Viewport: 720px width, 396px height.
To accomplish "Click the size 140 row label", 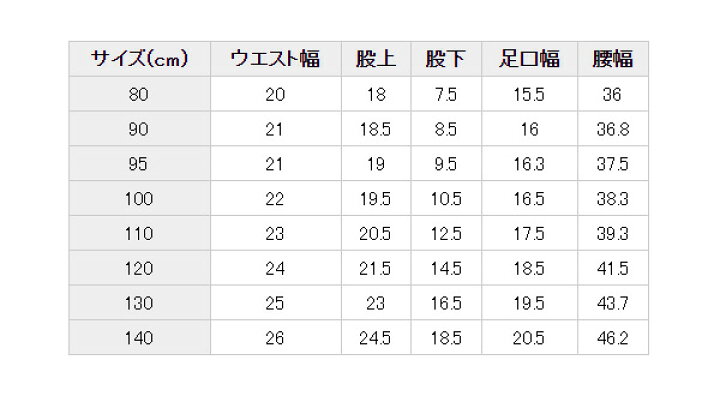I will pos(140,338).
